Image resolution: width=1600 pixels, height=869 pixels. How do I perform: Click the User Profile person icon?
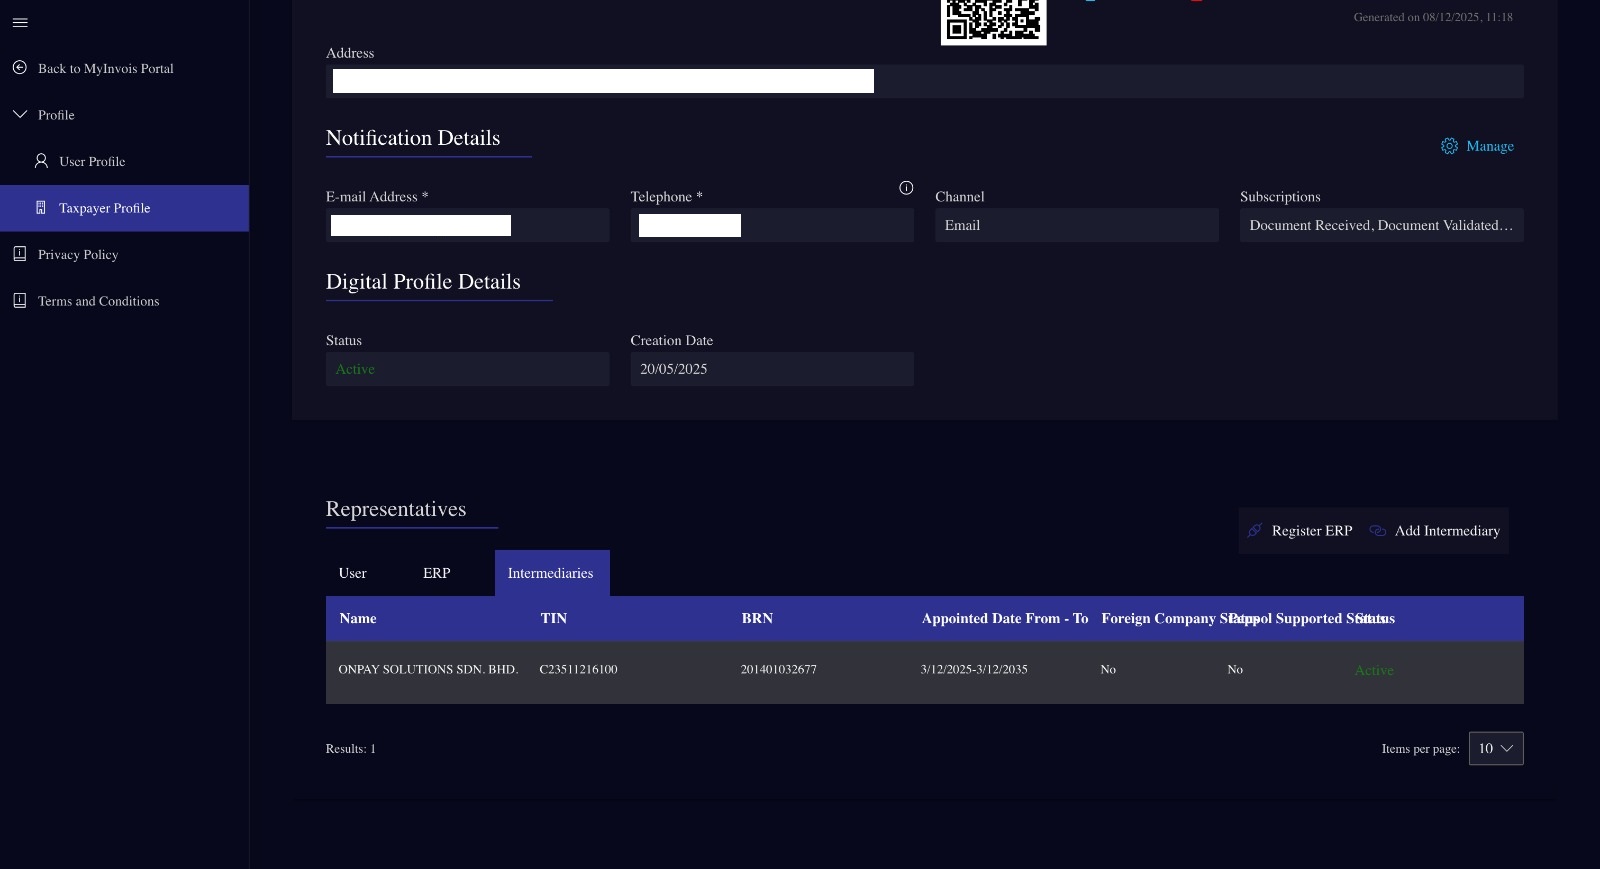coord(41,161)
